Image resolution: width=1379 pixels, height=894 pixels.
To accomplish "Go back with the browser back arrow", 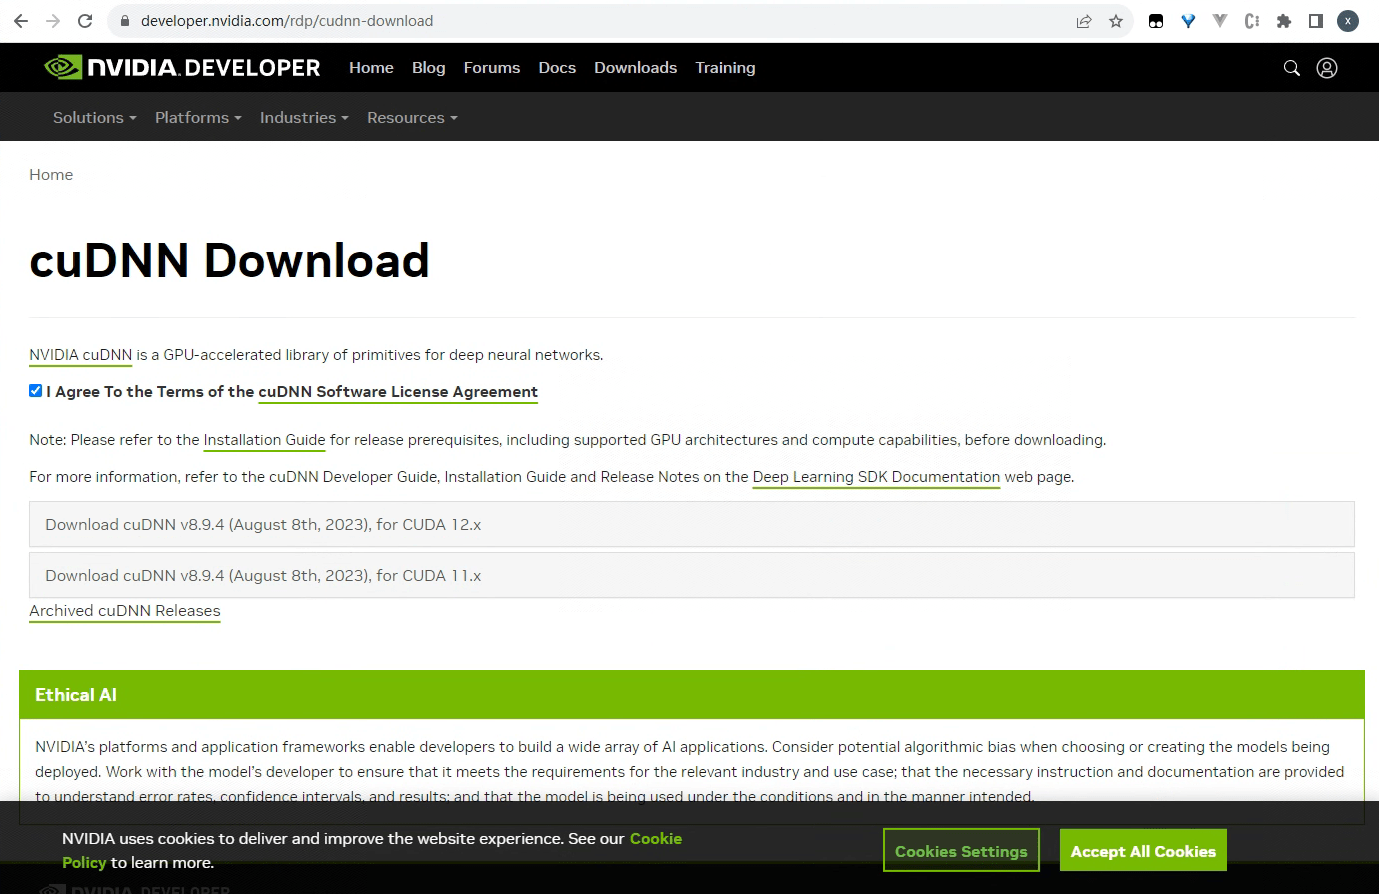I will point(21,21).
